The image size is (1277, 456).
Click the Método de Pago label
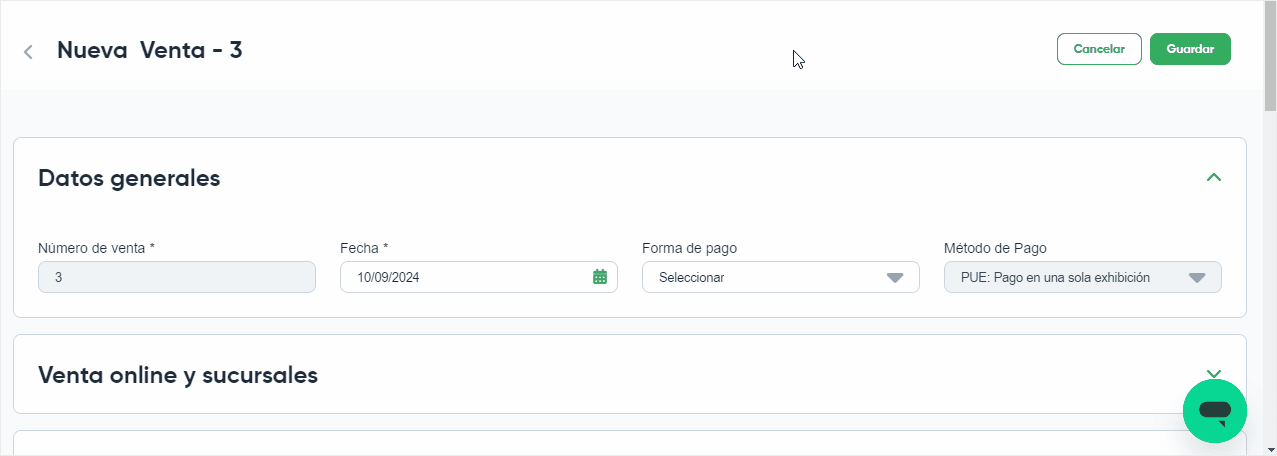995,248
